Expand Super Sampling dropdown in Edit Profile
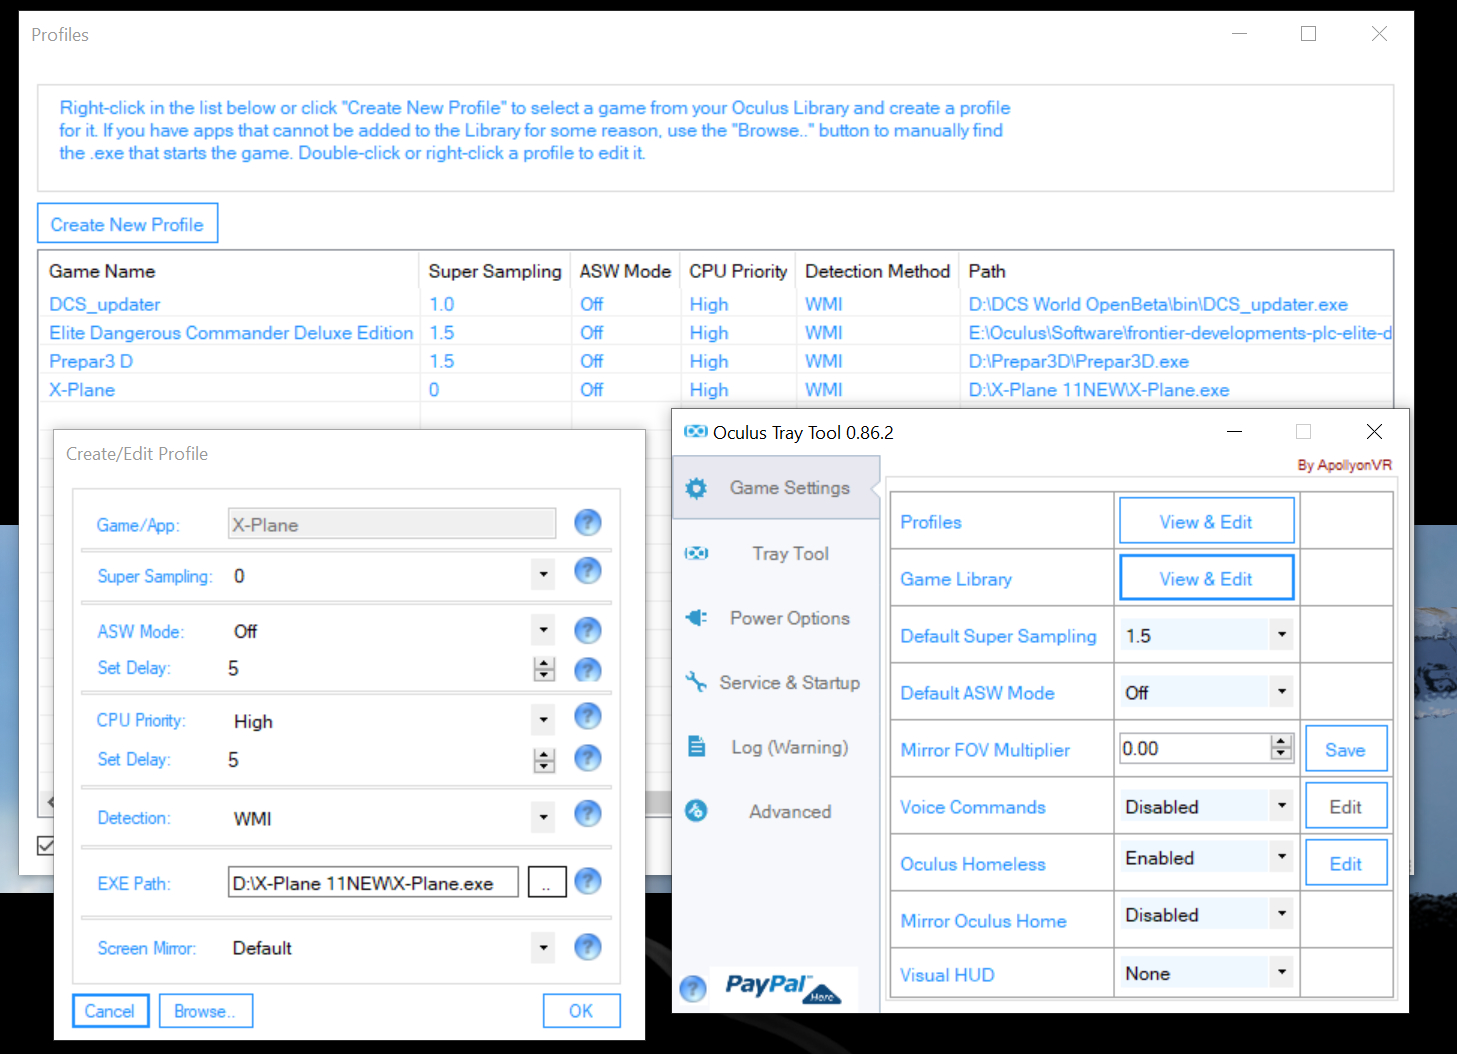Screen dimensions: 1457x1054 pos(543,575)
